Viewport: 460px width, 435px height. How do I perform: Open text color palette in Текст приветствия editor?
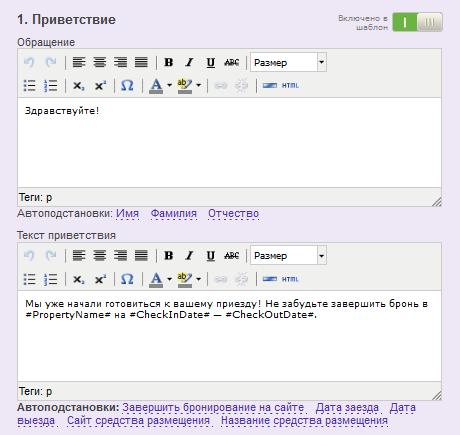(169, 279)
